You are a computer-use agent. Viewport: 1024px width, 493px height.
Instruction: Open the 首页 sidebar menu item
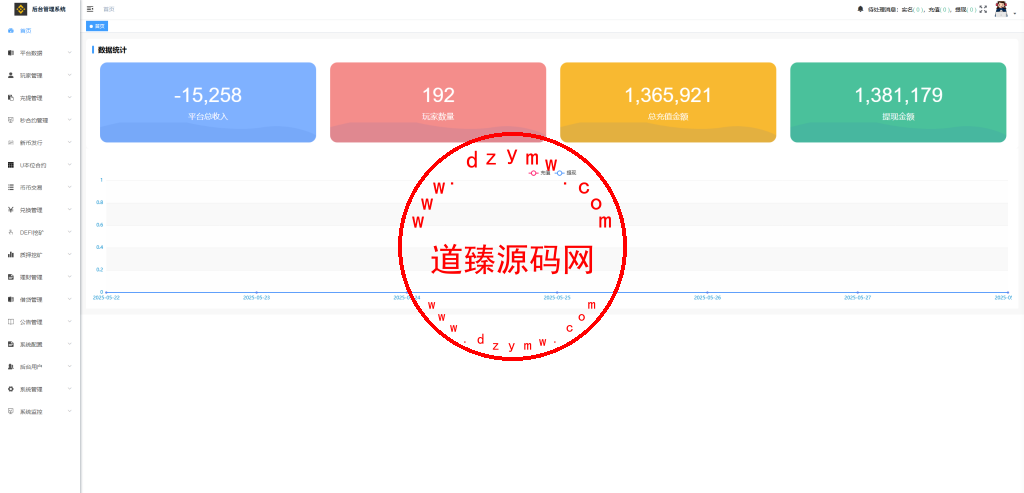(40, 31)
